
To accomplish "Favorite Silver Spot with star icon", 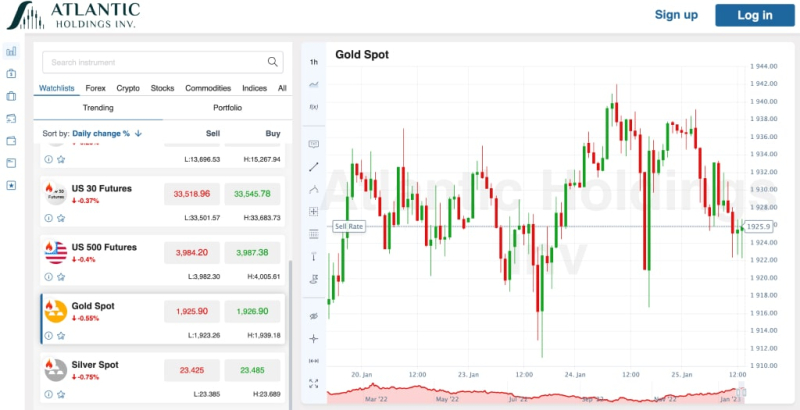I will click(x=61, y=394).
